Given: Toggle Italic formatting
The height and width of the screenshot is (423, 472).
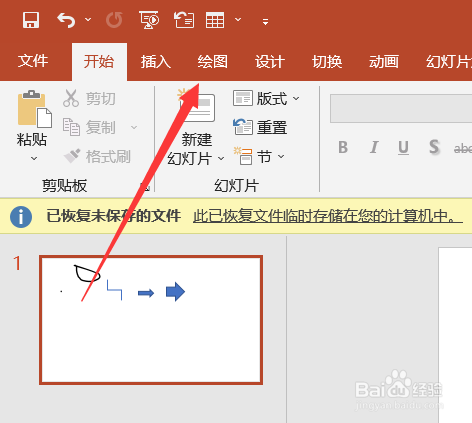Looking at the screenshot, I should pyautogui.click(x=374, y=147).
